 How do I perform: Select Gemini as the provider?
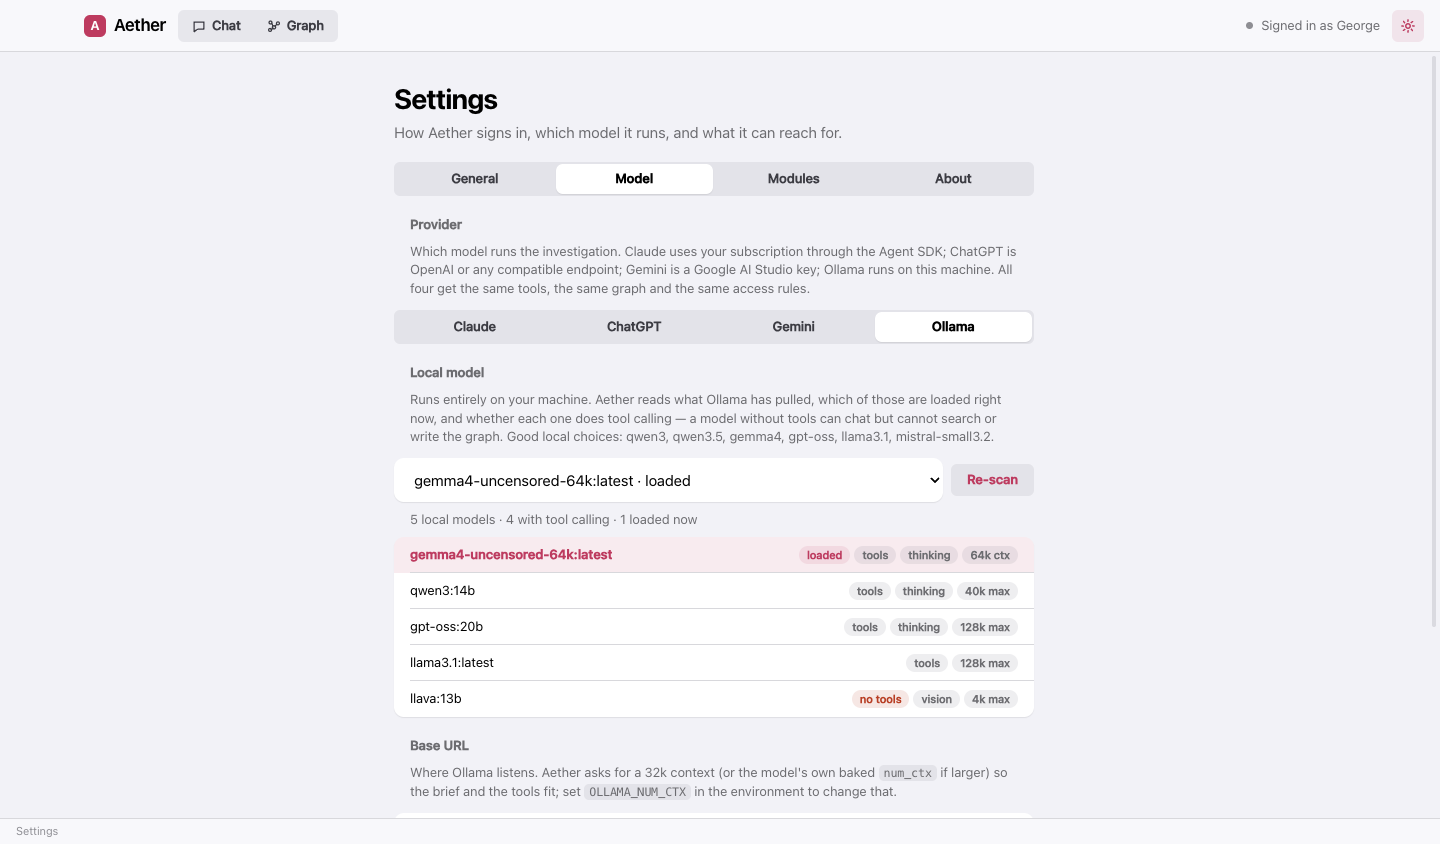(793, 327)
